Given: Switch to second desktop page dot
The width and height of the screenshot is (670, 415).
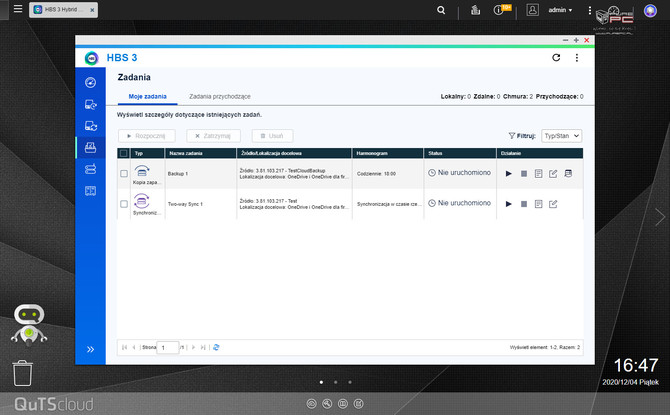Looking at the screenshot, I should (x=336, y=382).
